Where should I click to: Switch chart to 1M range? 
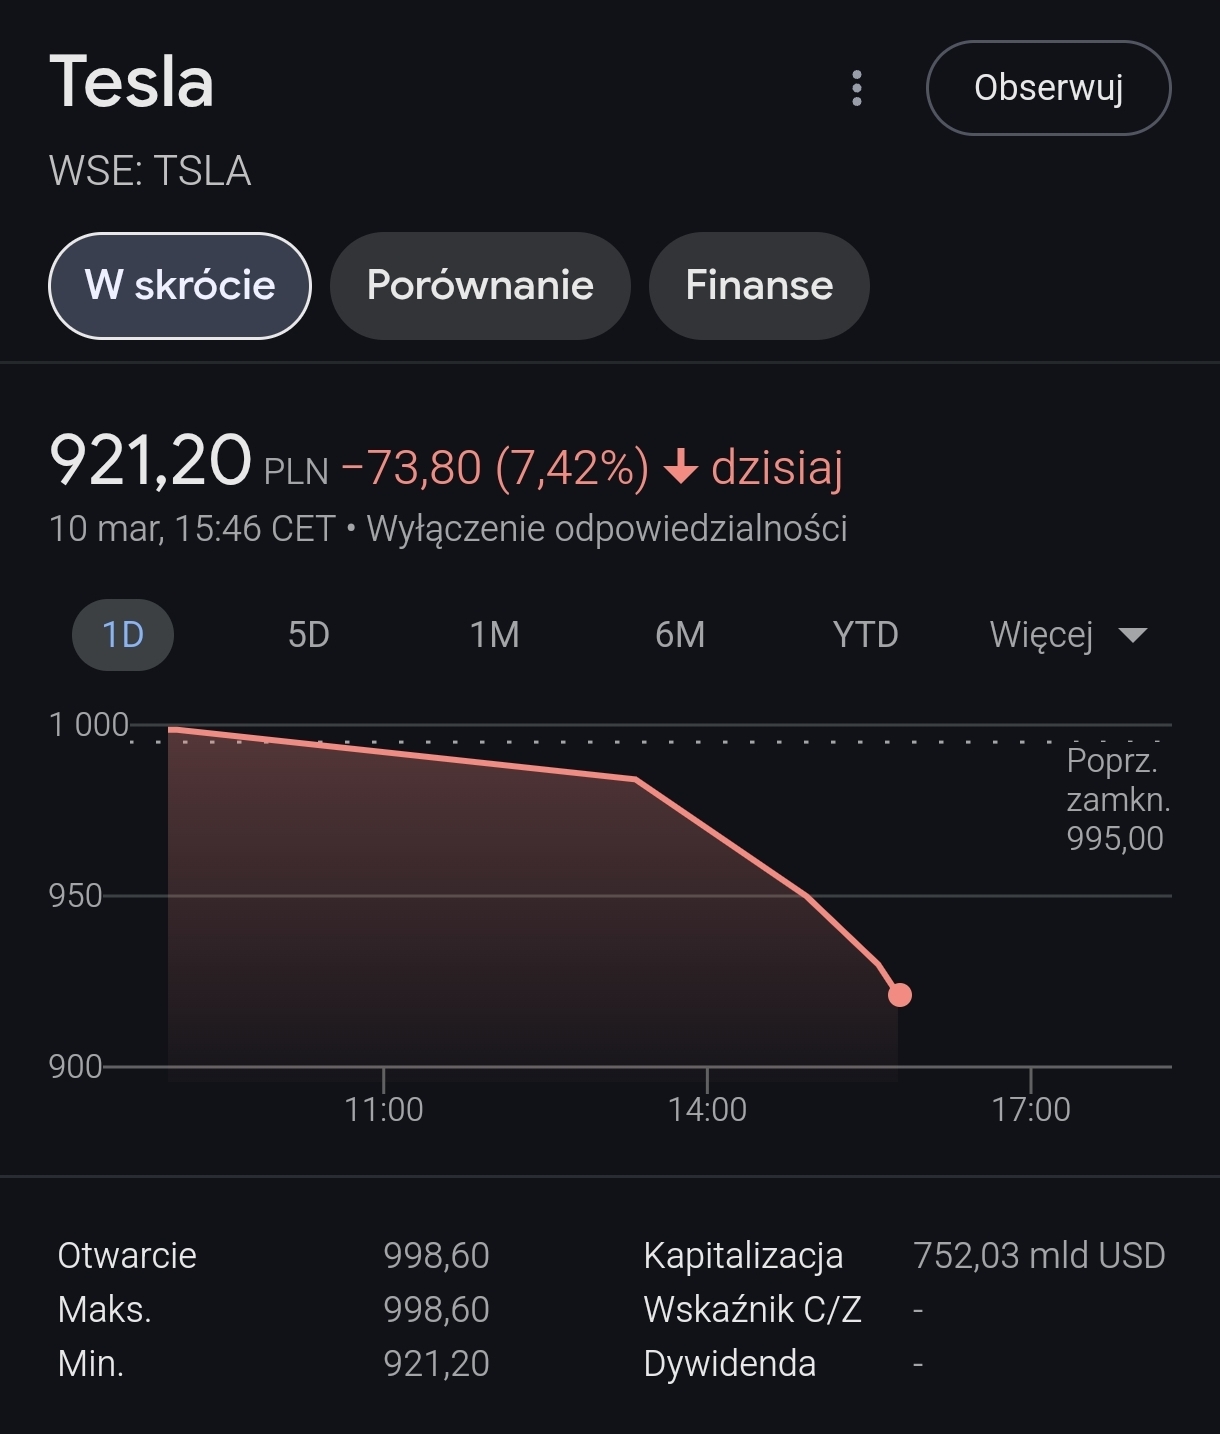[494, 635]
